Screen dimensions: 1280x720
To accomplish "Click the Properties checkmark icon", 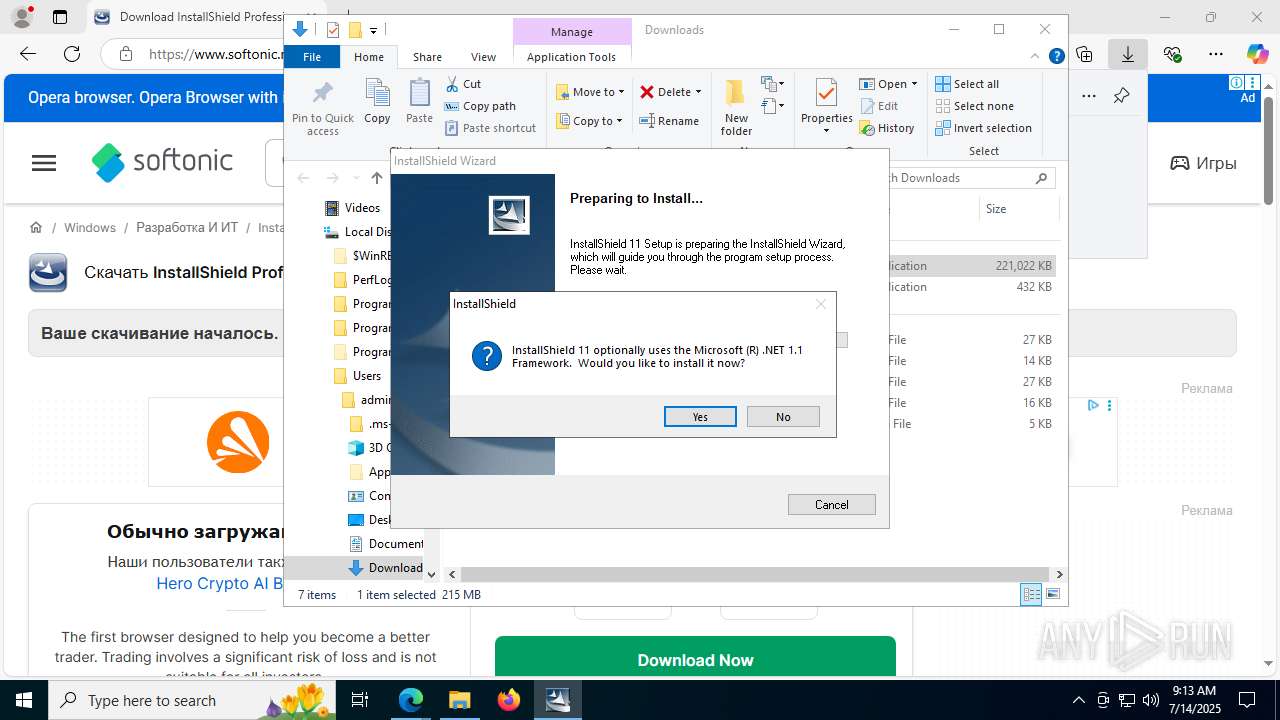I will coord(826,94).
